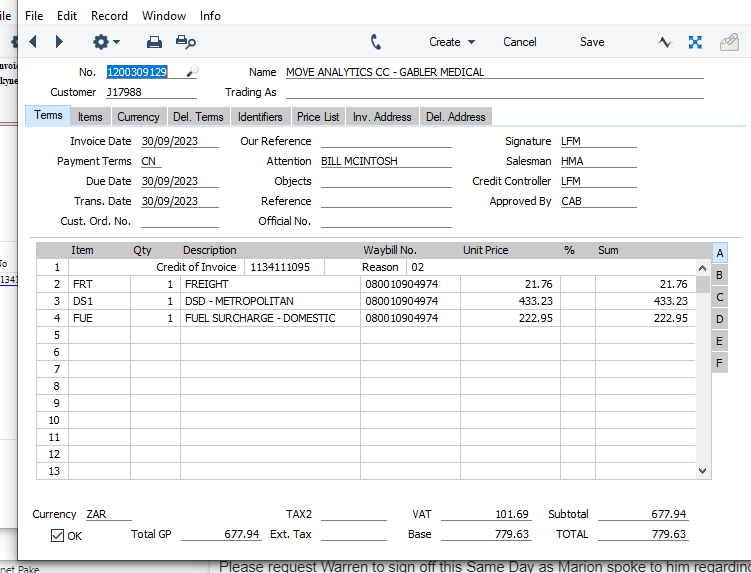Click the FREIGHT description cell
Viewport: 751px width, 573px height.
270,284
